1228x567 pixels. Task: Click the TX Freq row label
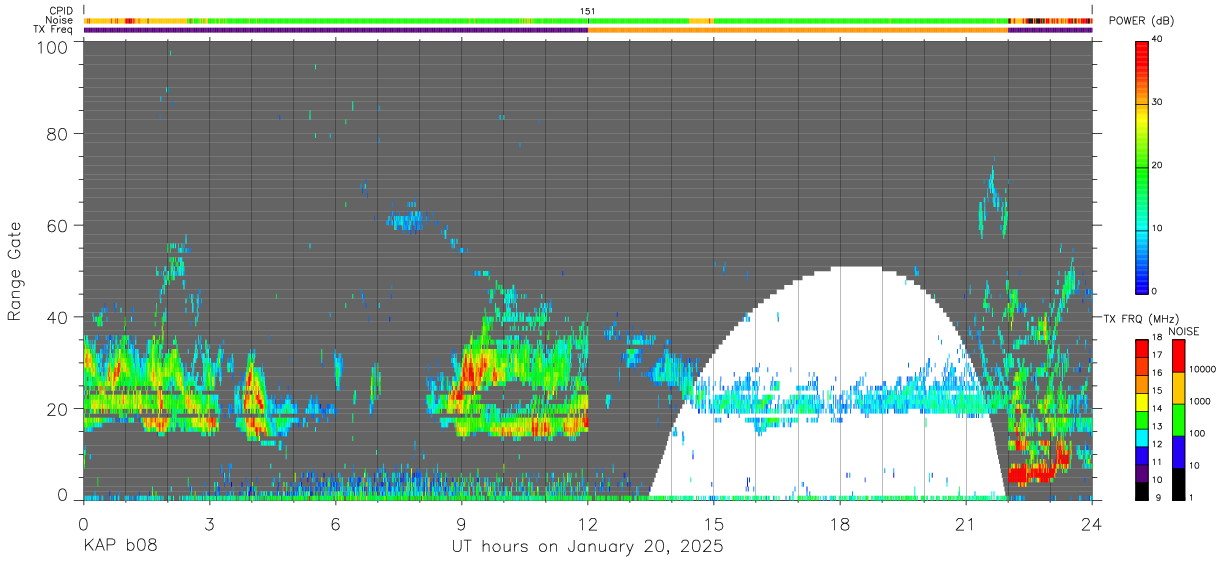pos(53,30)
